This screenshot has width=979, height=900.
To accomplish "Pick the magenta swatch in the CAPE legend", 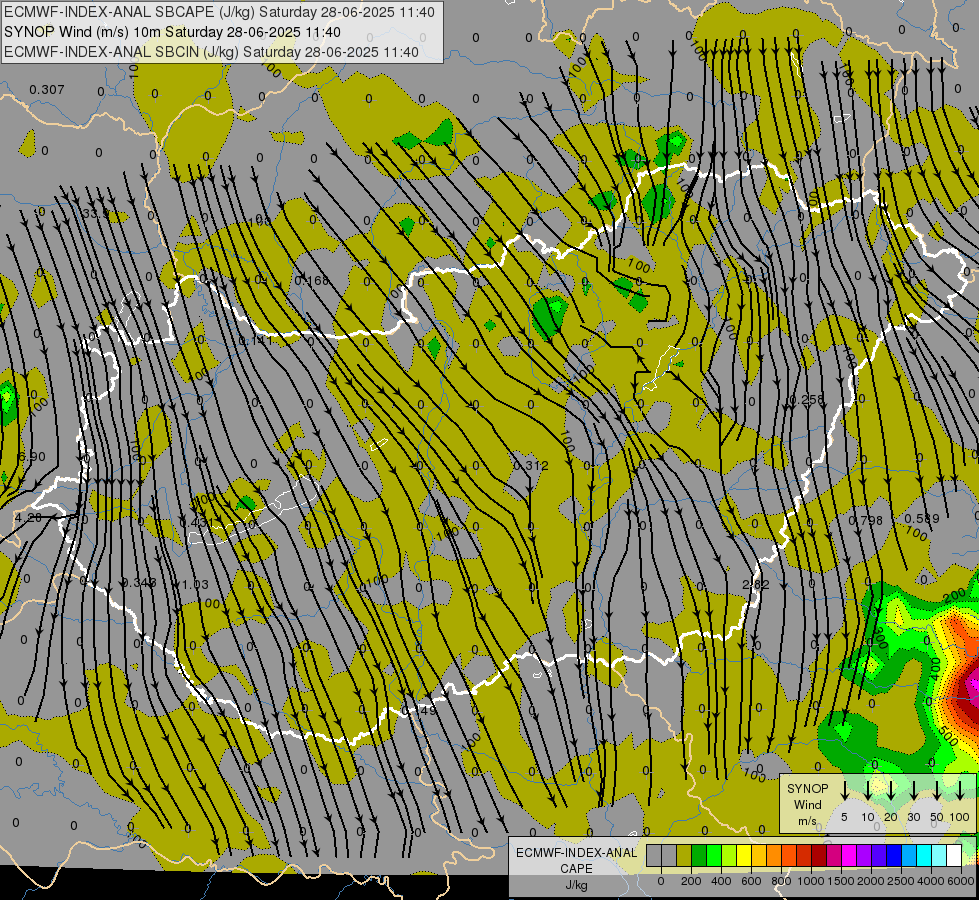I will [x=849, y=855].
